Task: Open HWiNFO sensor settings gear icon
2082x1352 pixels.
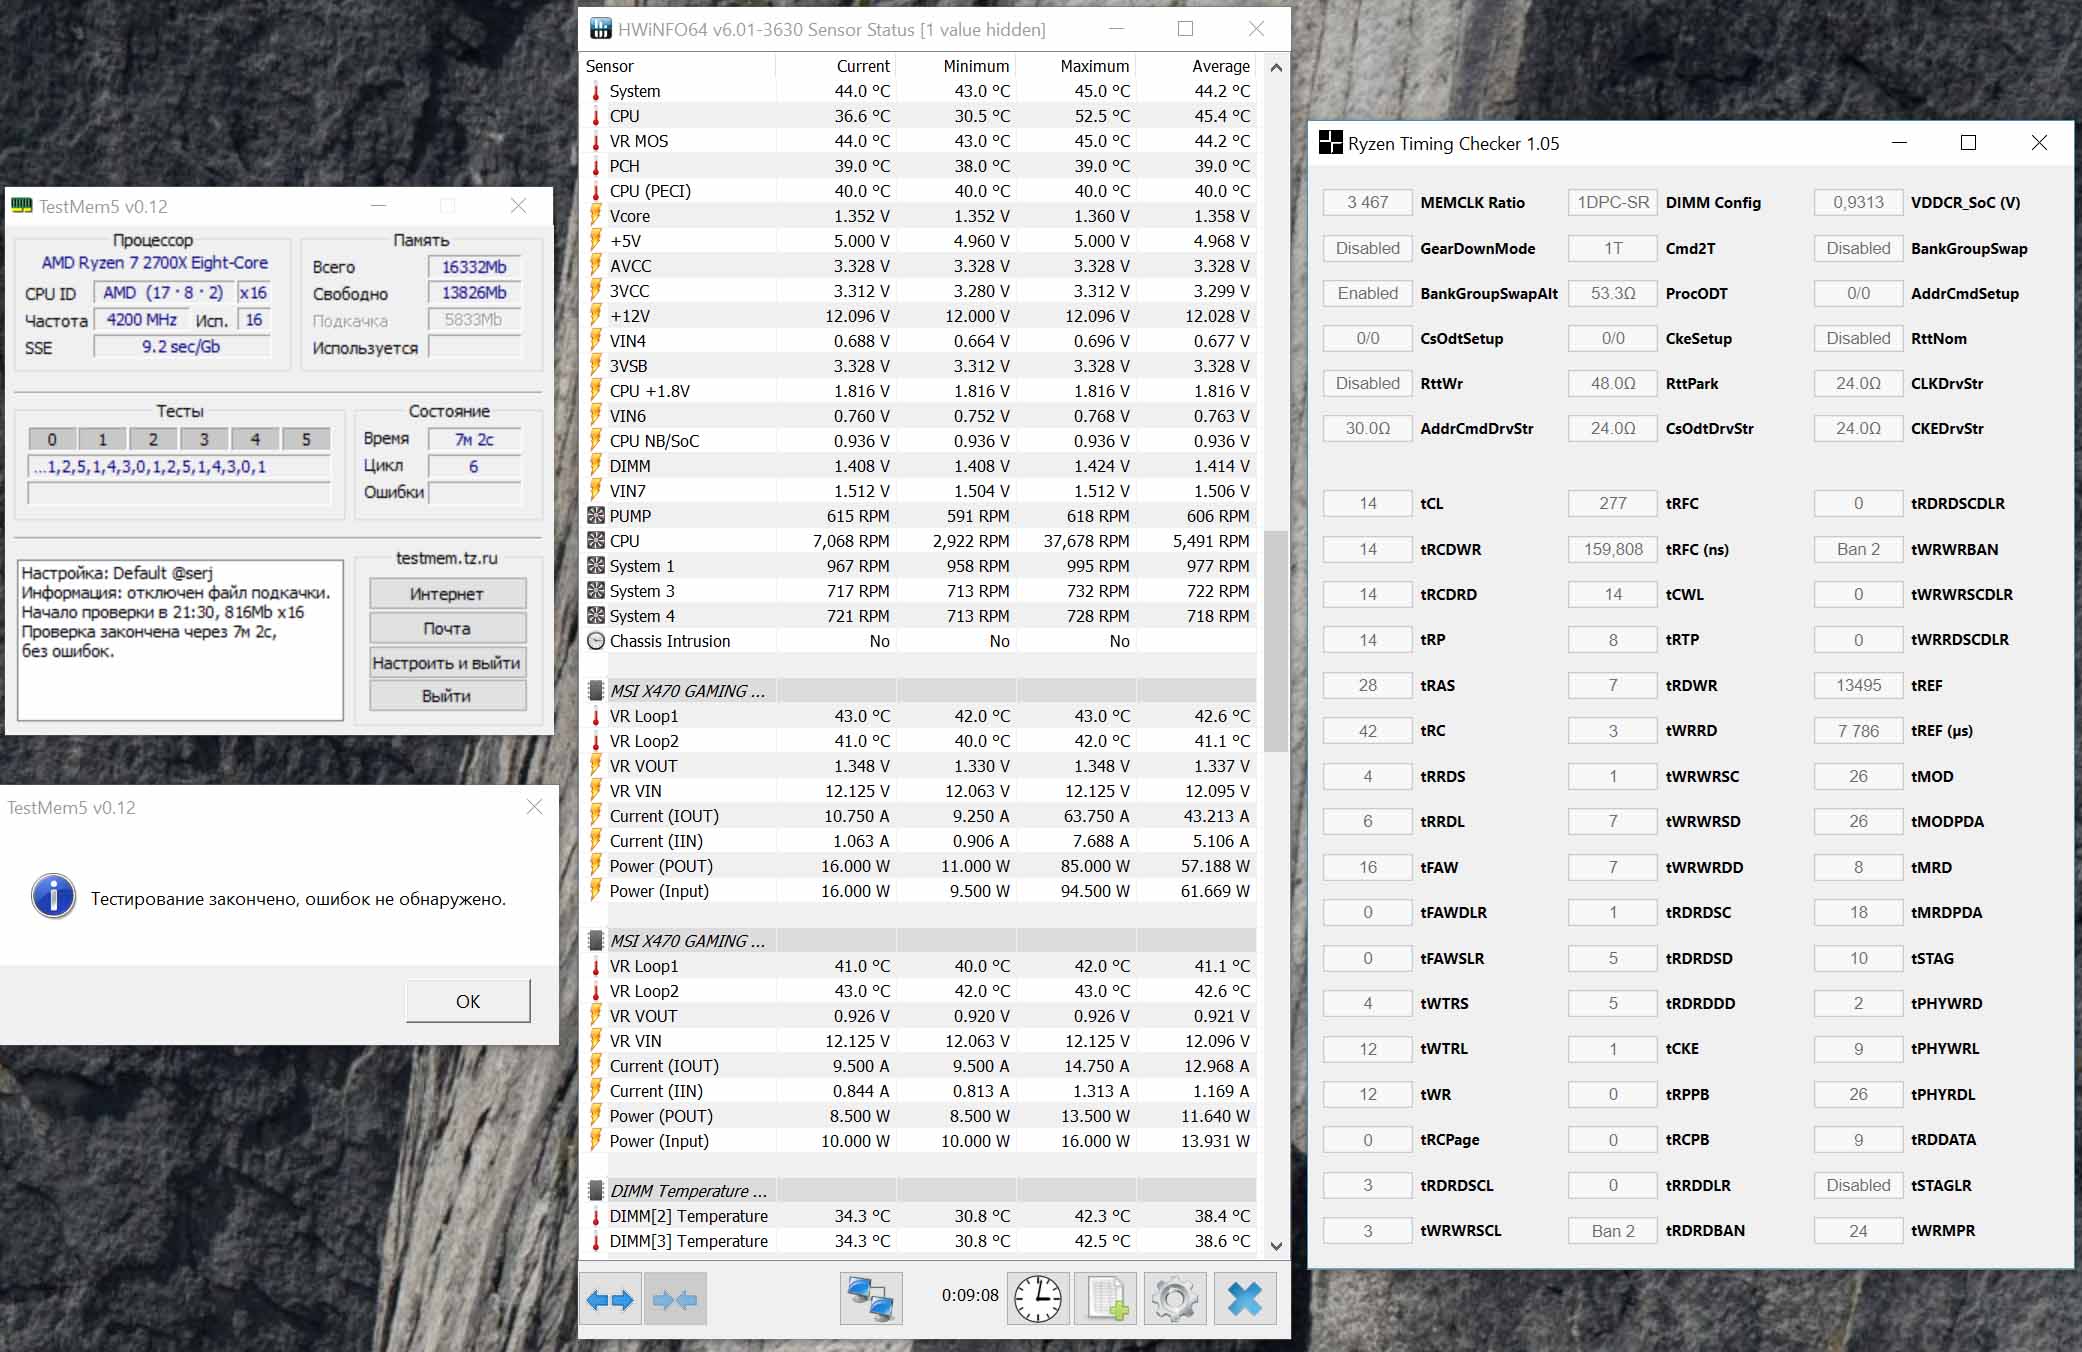Action: [x=1174, y=1299]
